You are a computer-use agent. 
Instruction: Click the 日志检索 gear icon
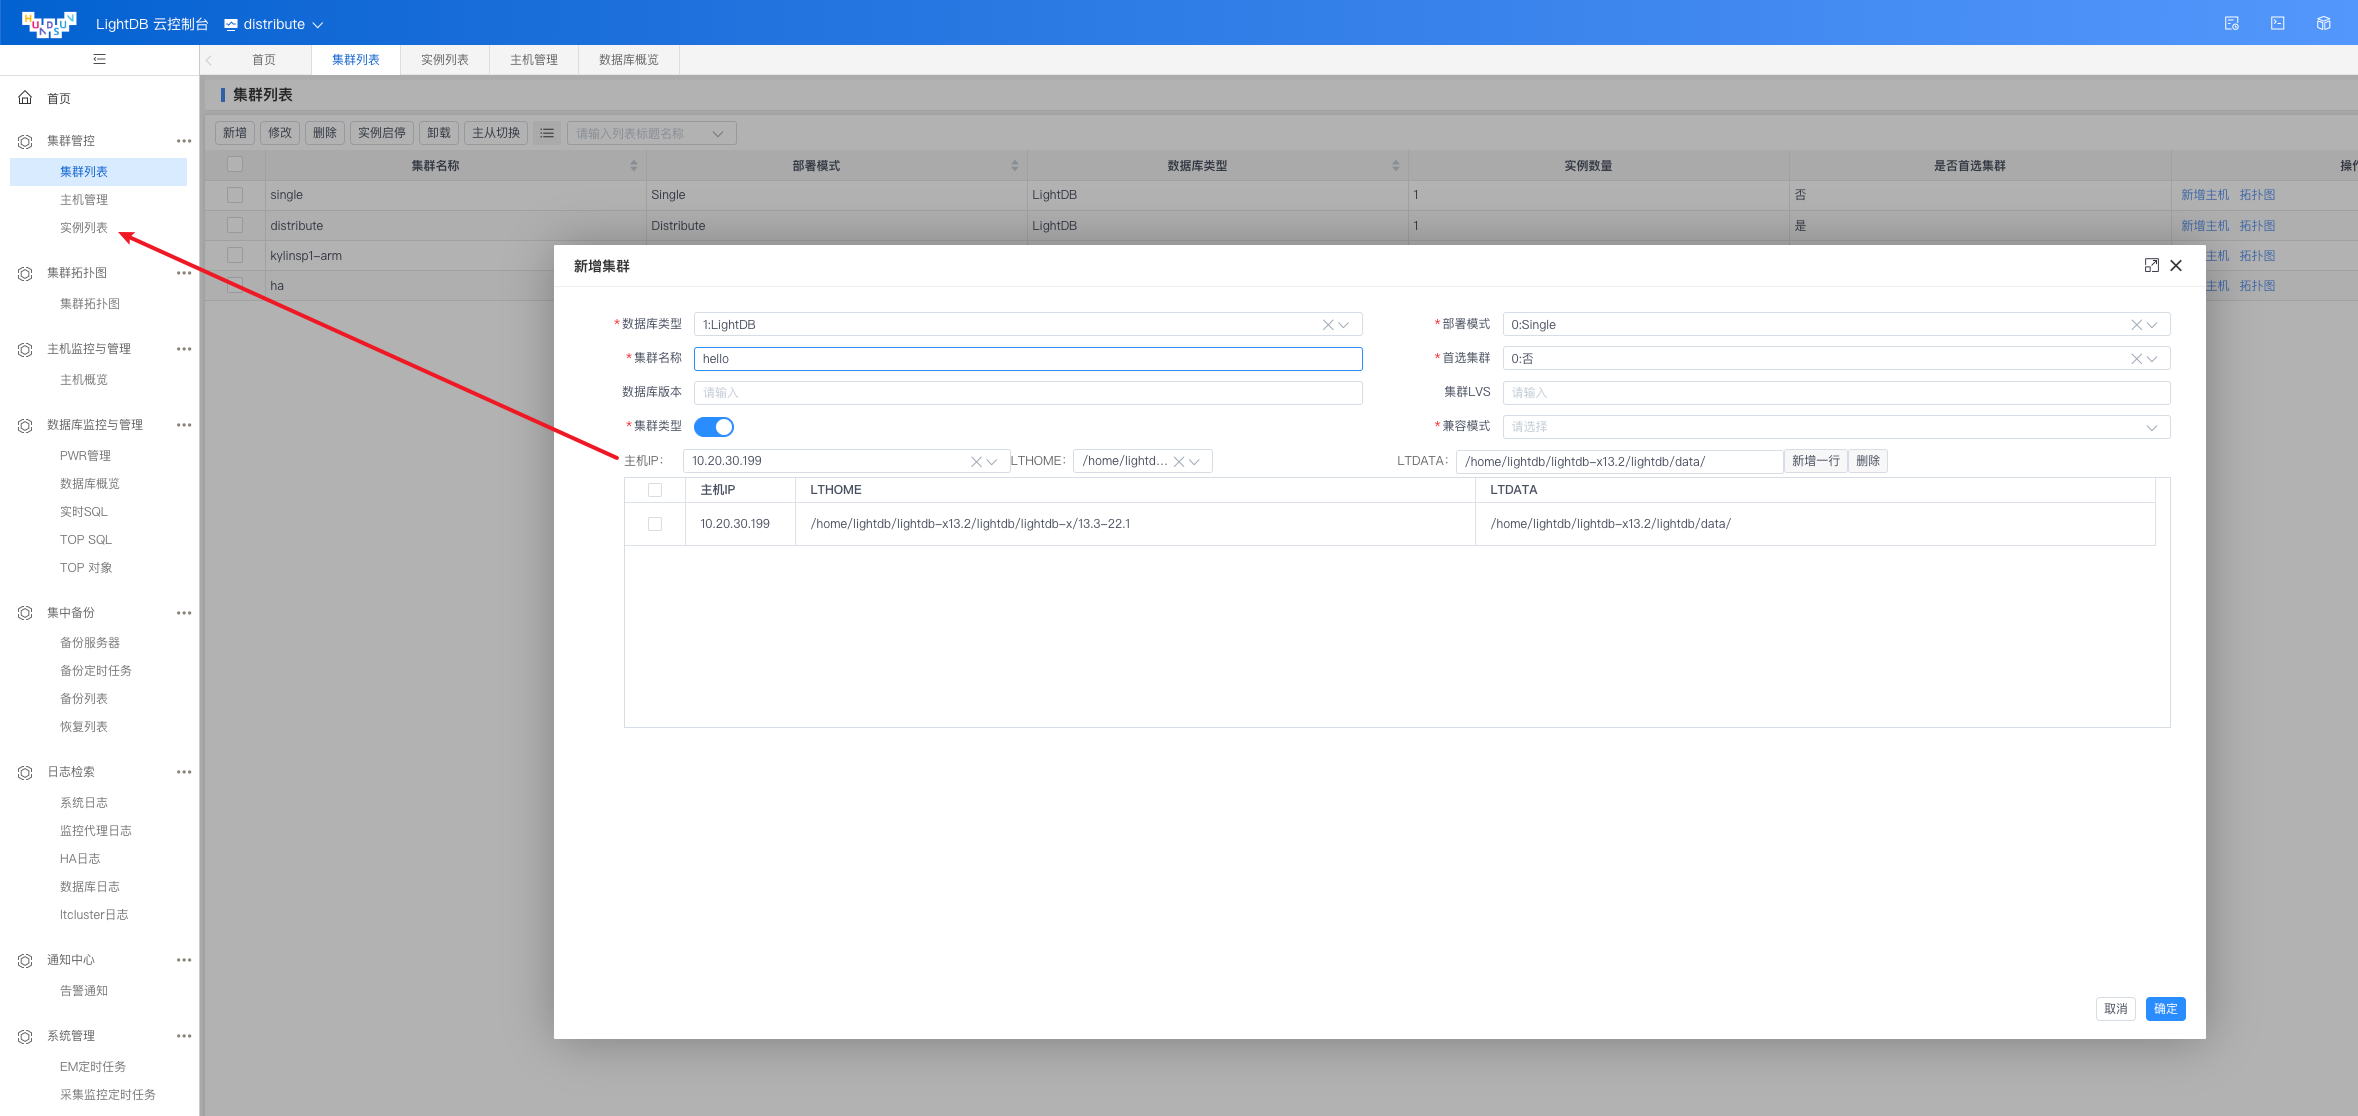(x=25, y=772)
